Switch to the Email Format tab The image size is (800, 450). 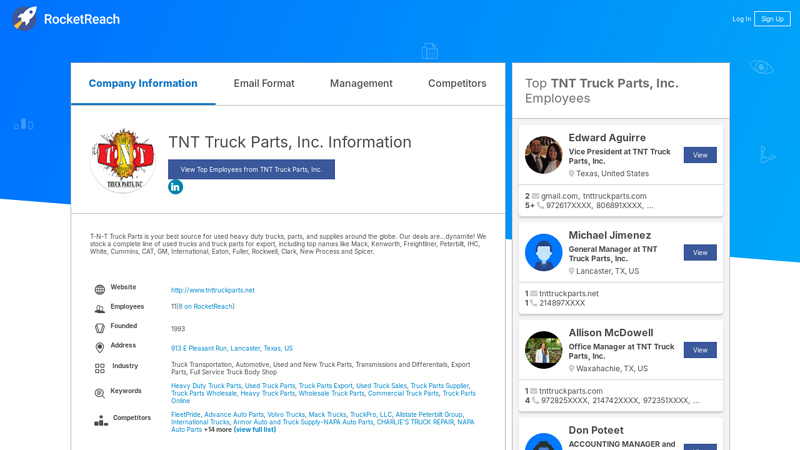point(264,84)
